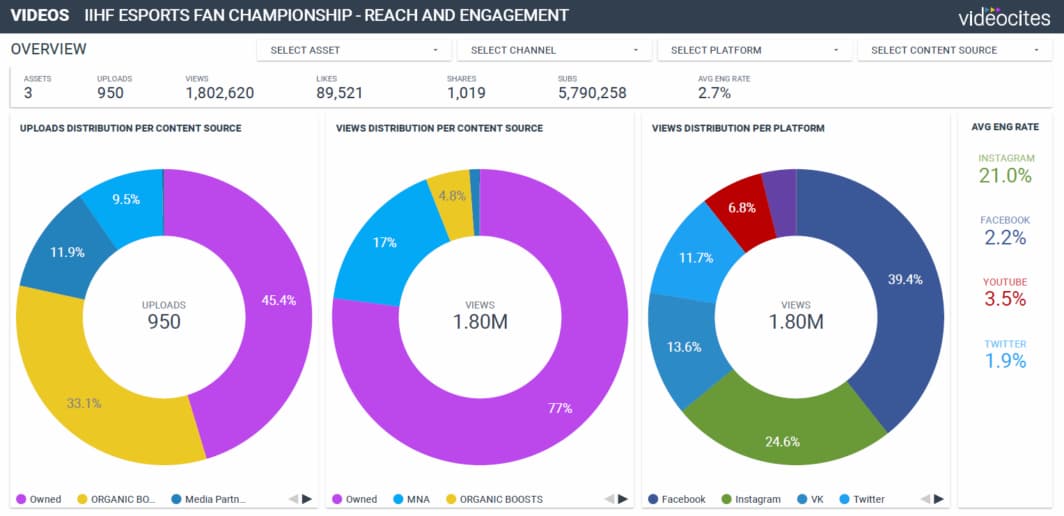Click previous arrow in views per platform legend
Image resolution: width=1064 pixels, height=516 pixels.
925,499
